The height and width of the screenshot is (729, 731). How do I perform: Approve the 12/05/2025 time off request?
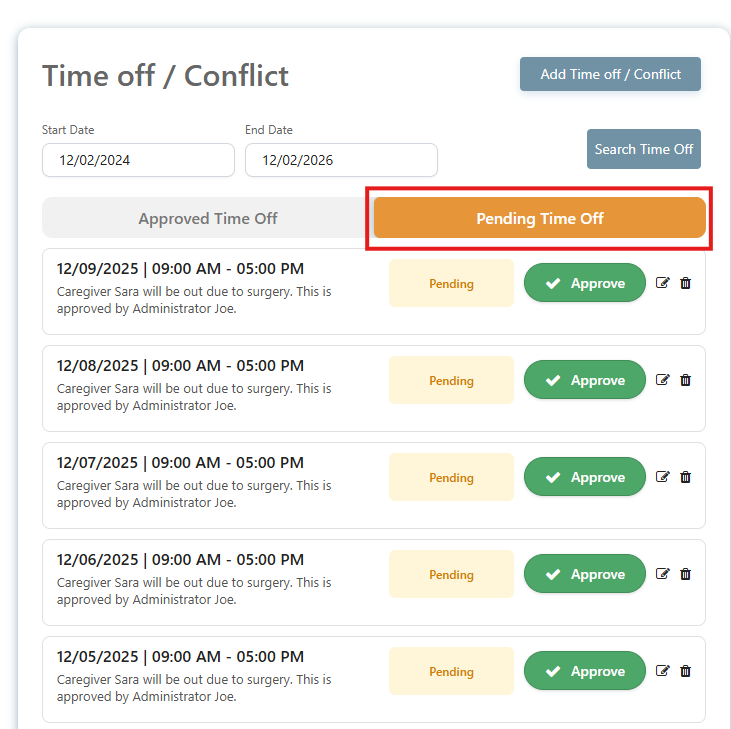(585, 671)
